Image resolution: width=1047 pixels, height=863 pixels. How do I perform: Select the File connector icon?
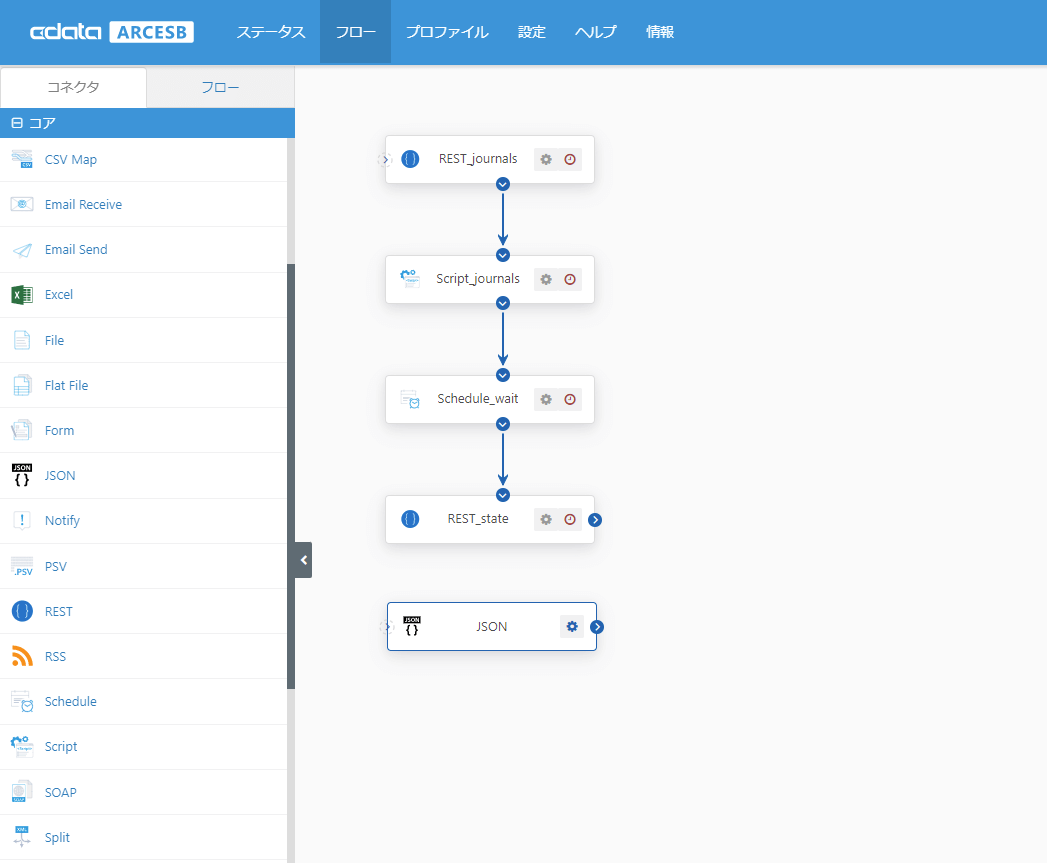click(22, 340)
